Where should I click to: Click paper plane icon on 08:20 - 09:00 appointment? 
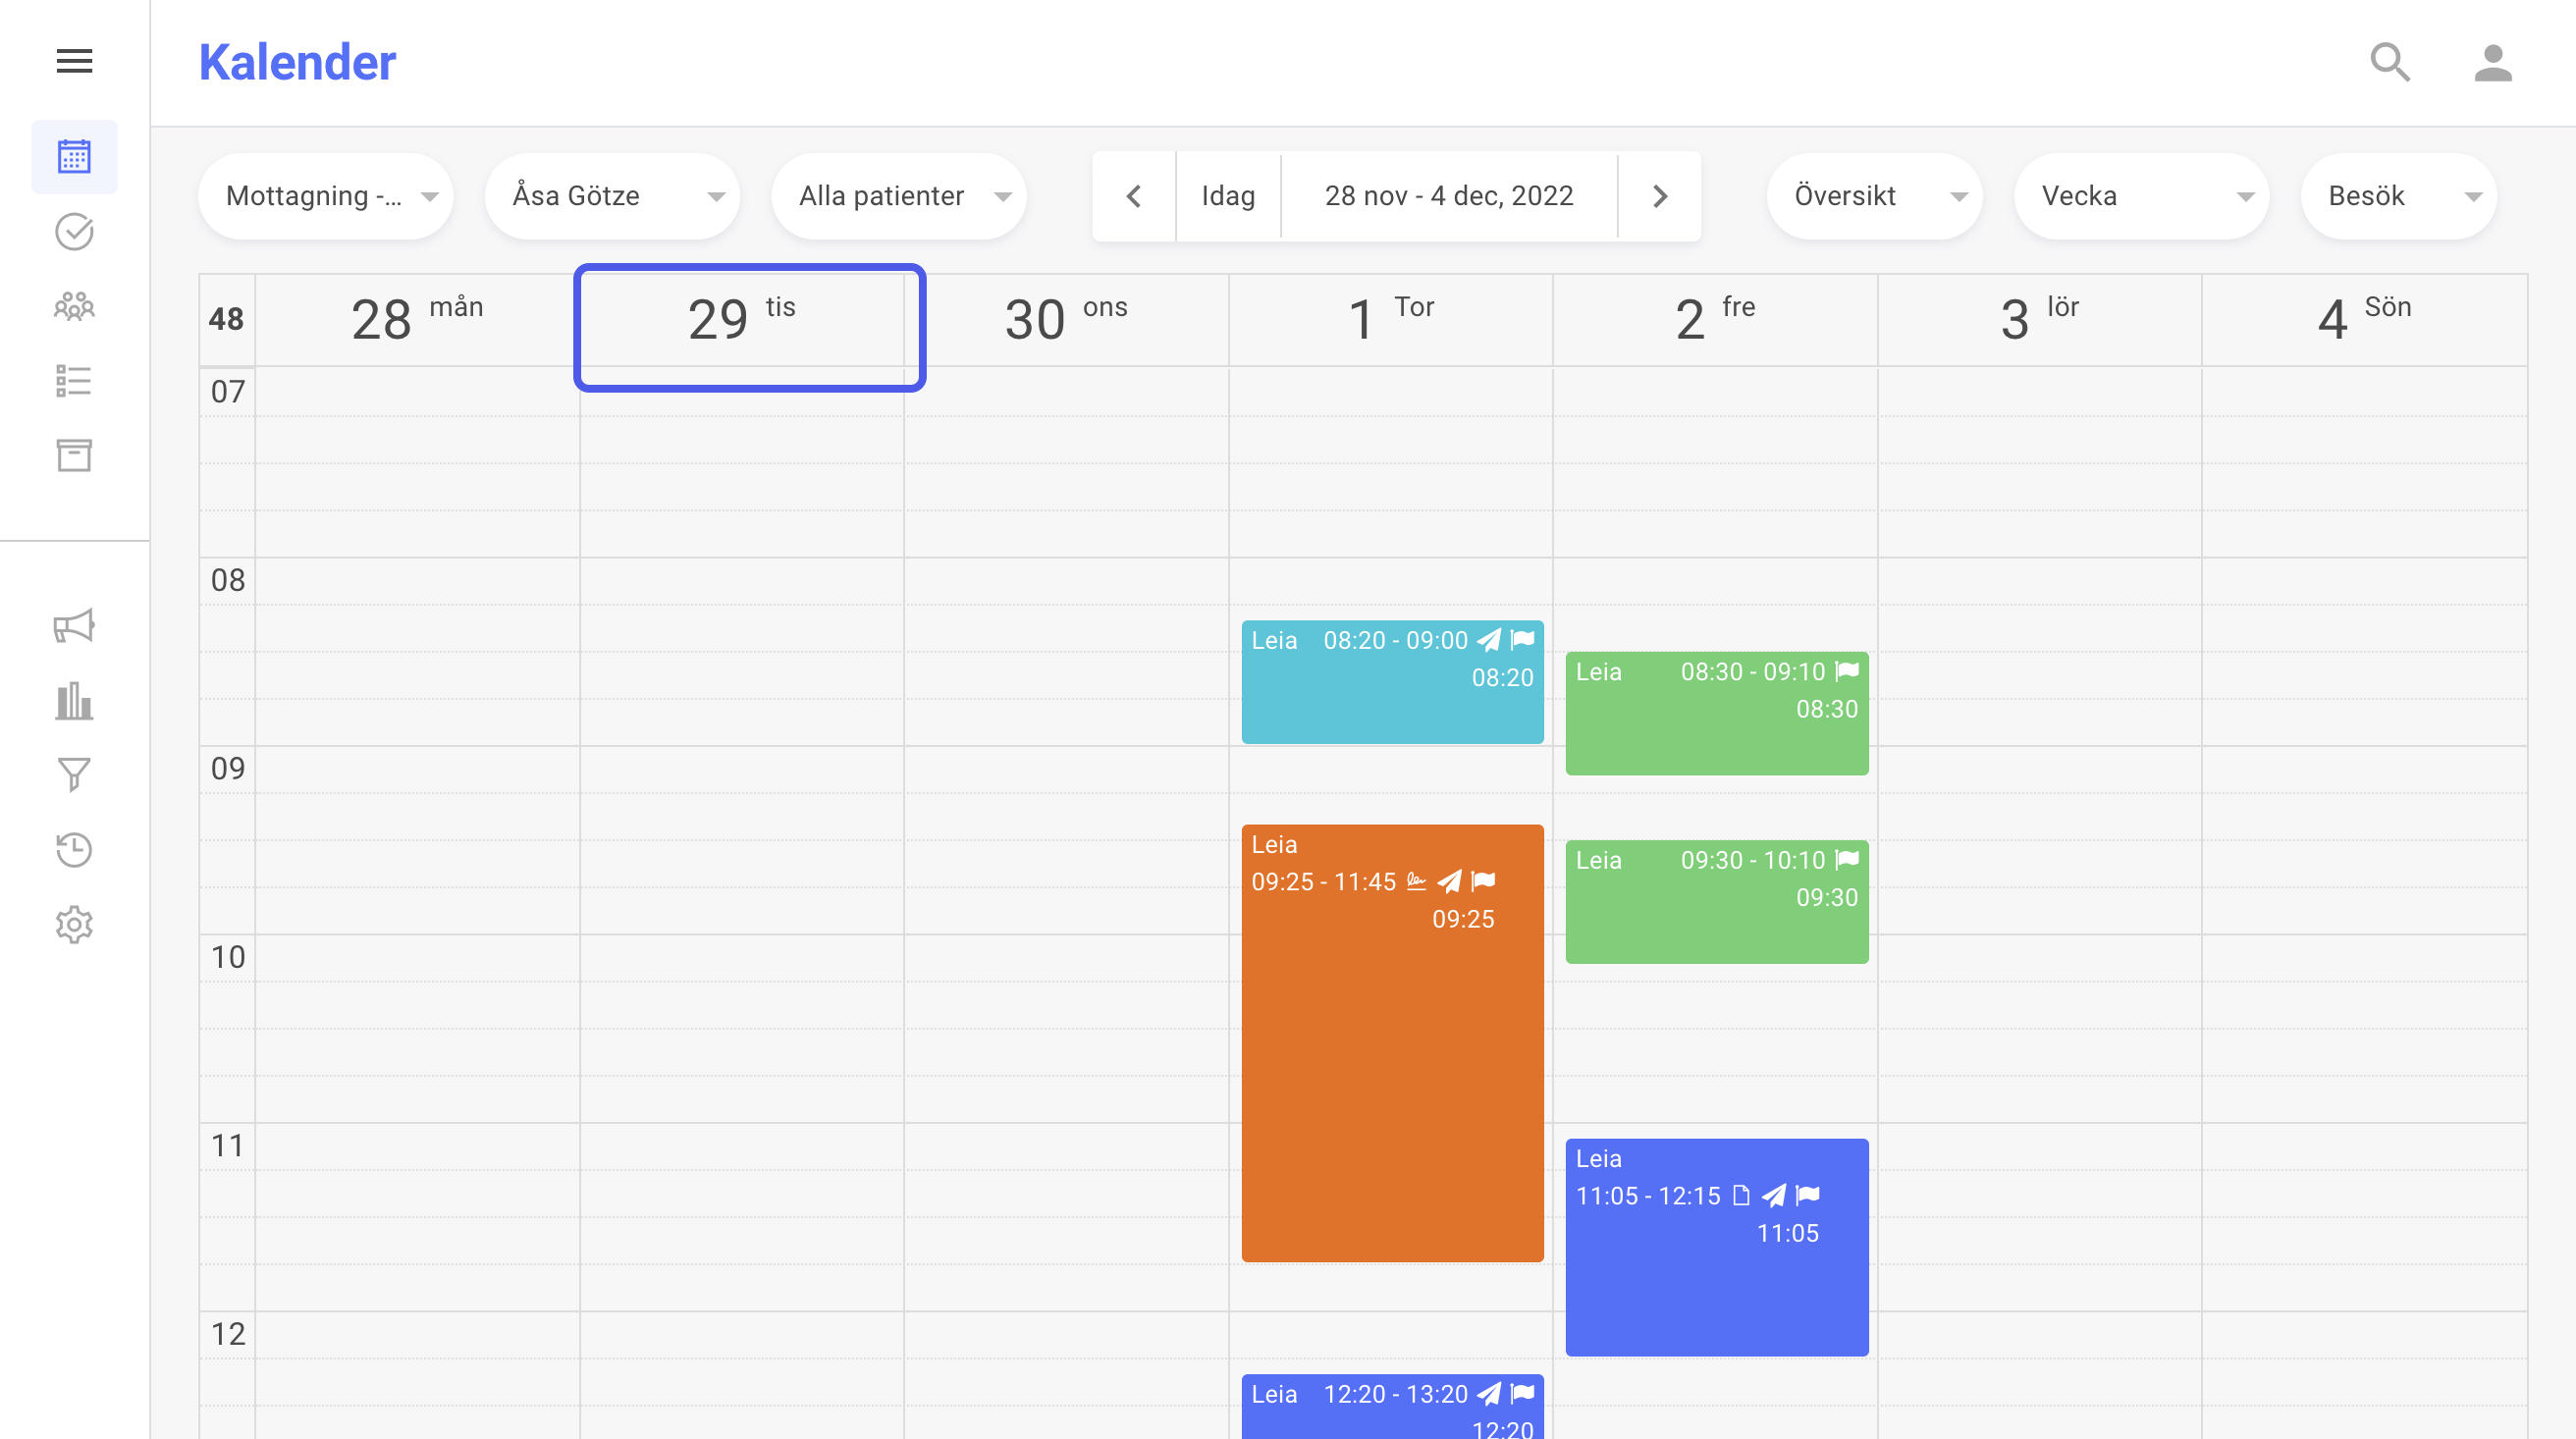point(1489,640)
